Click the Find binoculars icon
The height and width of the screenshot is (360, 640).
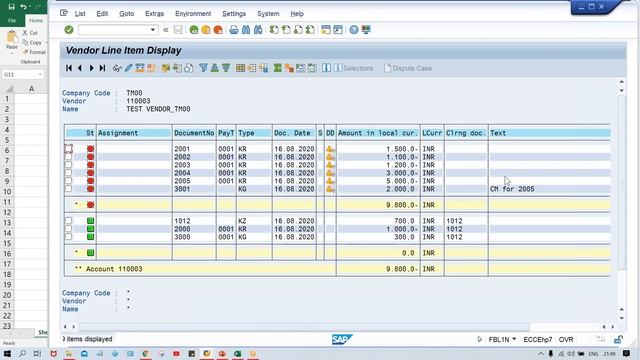pyautogui.click(x=246, y=29)
